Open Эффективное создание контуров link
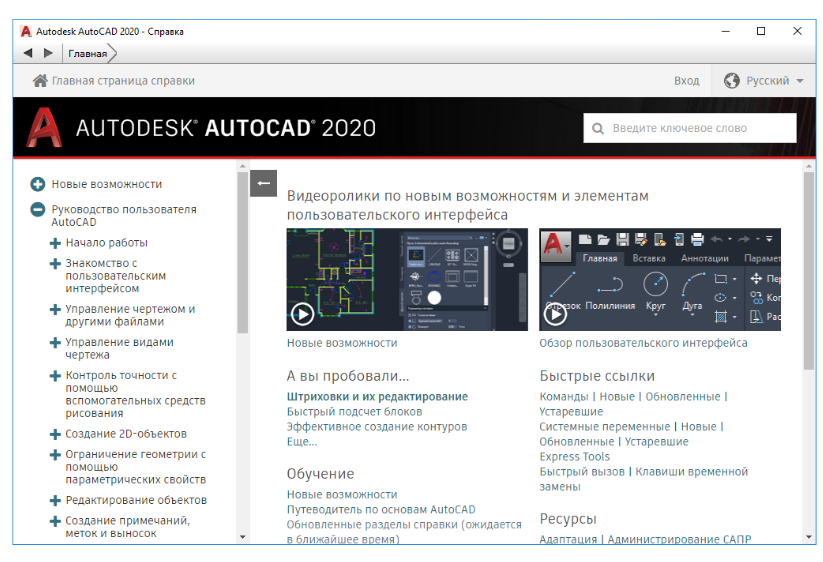 (x=377, y=427)
